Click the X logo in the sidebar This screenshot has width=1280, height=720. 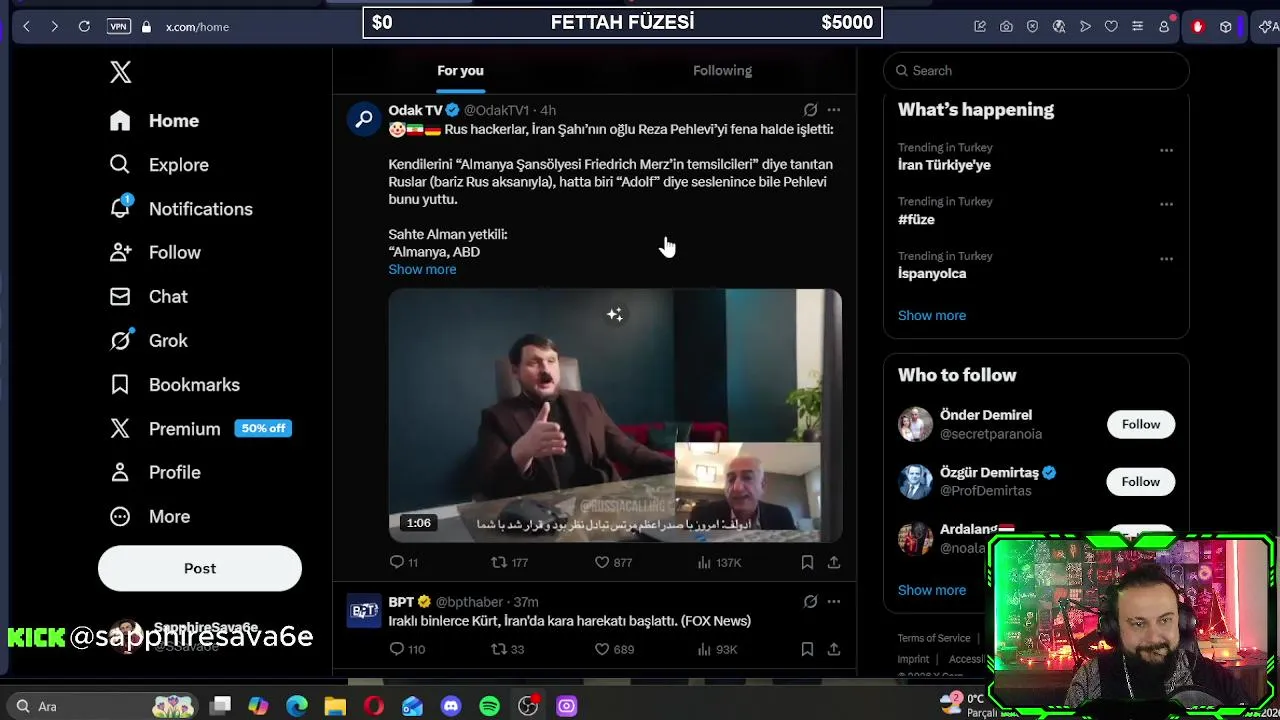(120, 72)
